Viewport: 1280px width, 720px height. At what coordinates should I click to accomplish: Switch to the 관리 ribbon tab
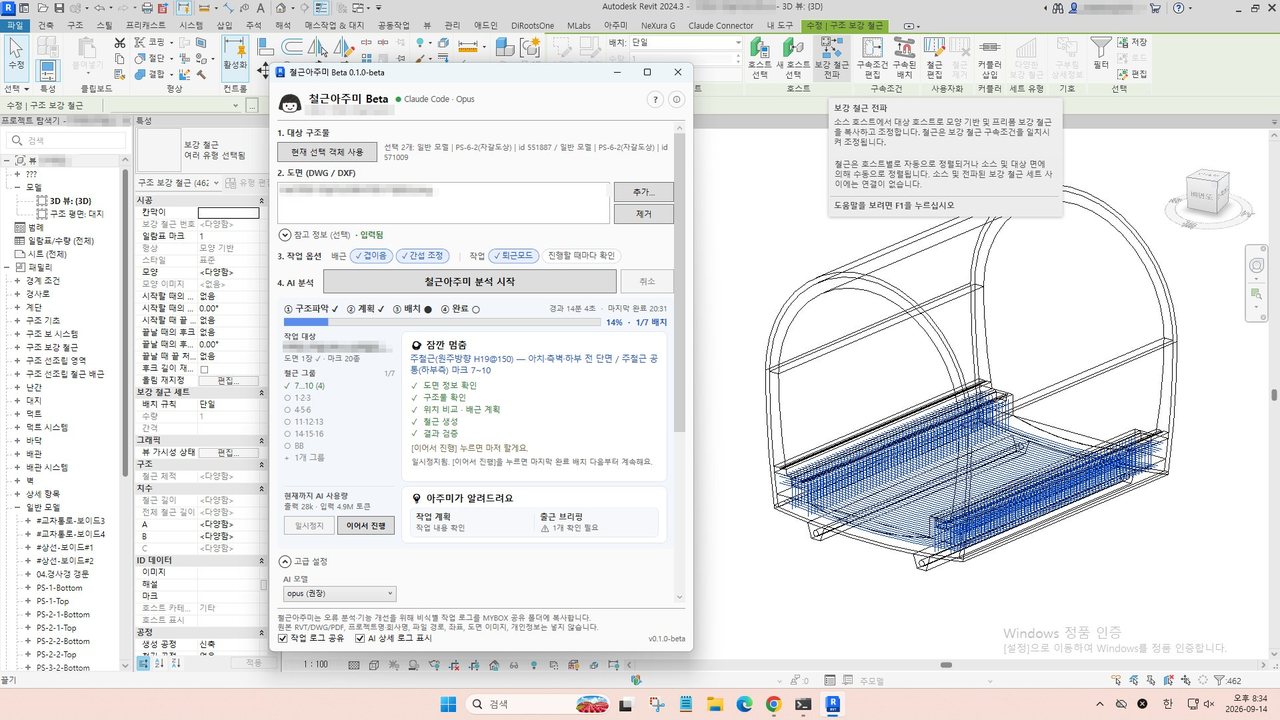(x=453, y=25)
